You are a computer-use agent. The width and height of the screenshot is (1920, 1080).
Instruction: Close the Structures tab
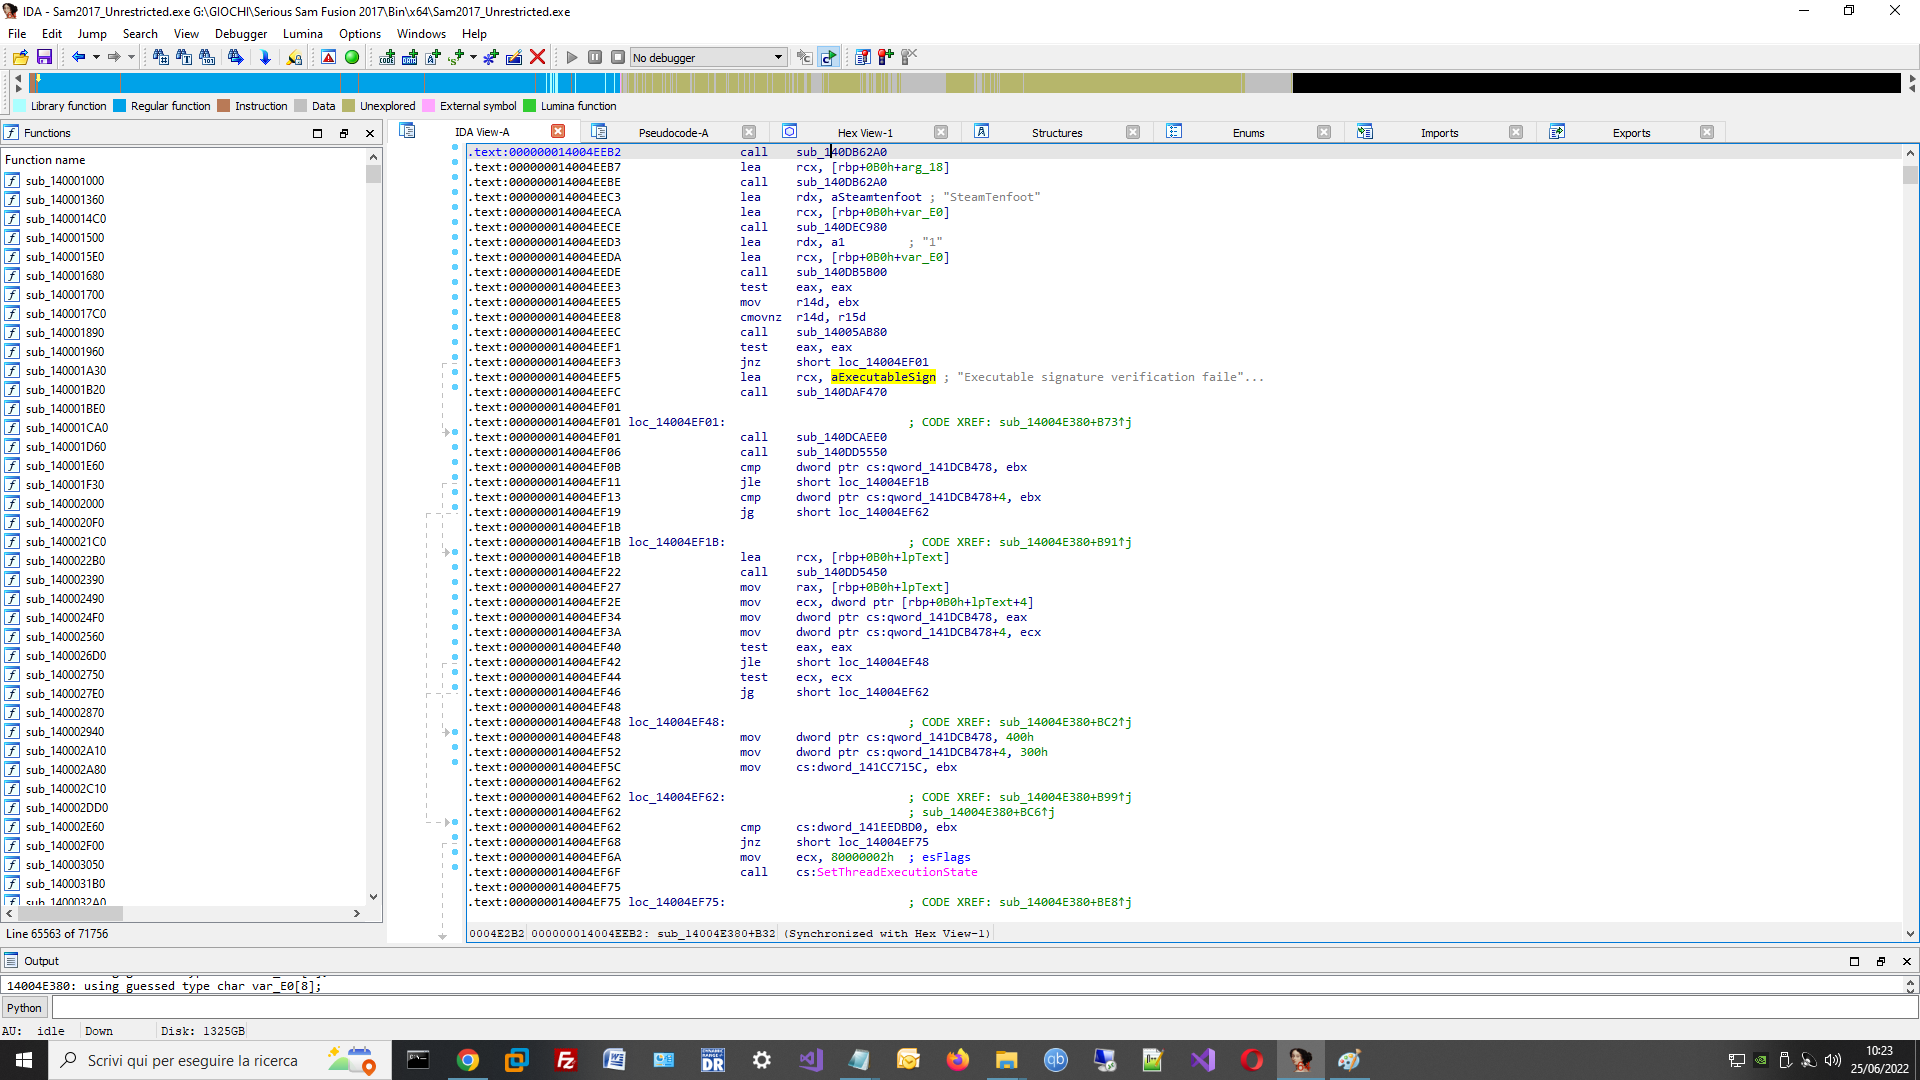(x=1132, y=132)
